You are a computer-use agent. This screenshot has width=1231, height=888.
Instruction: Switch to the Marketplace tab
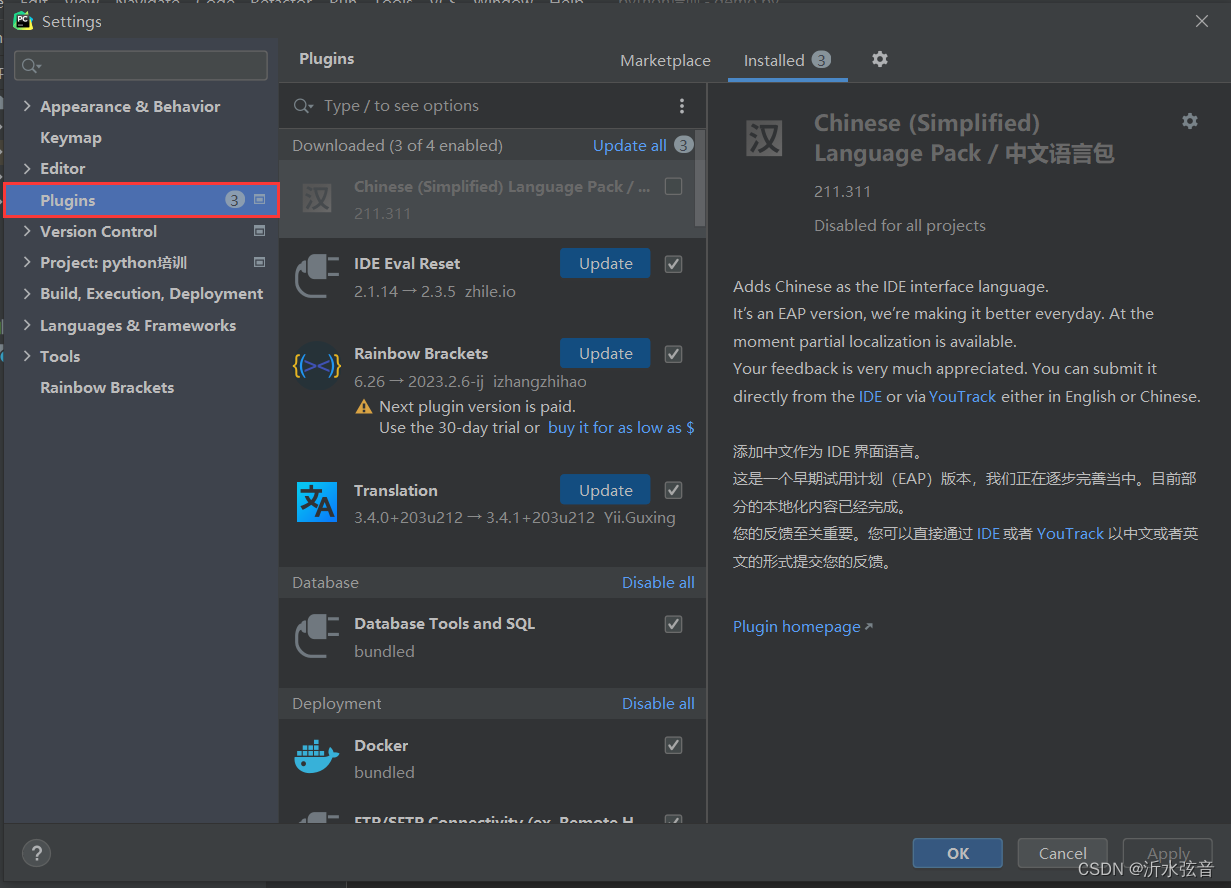click(665, 60)
